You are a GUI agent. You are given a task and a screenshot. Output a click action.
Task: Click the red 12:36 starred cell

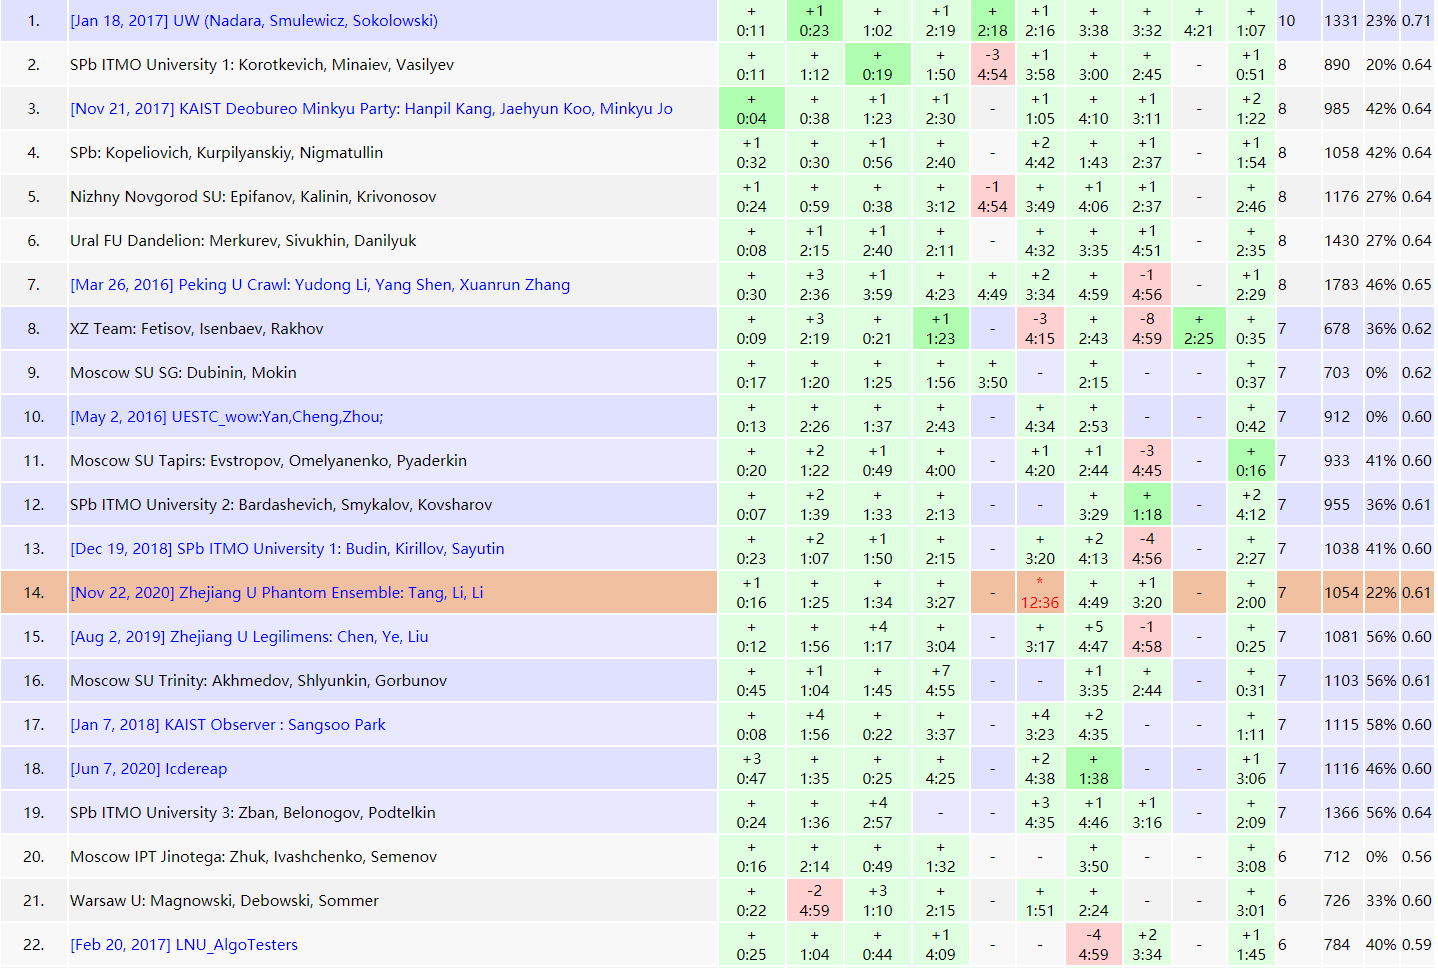1040,593
